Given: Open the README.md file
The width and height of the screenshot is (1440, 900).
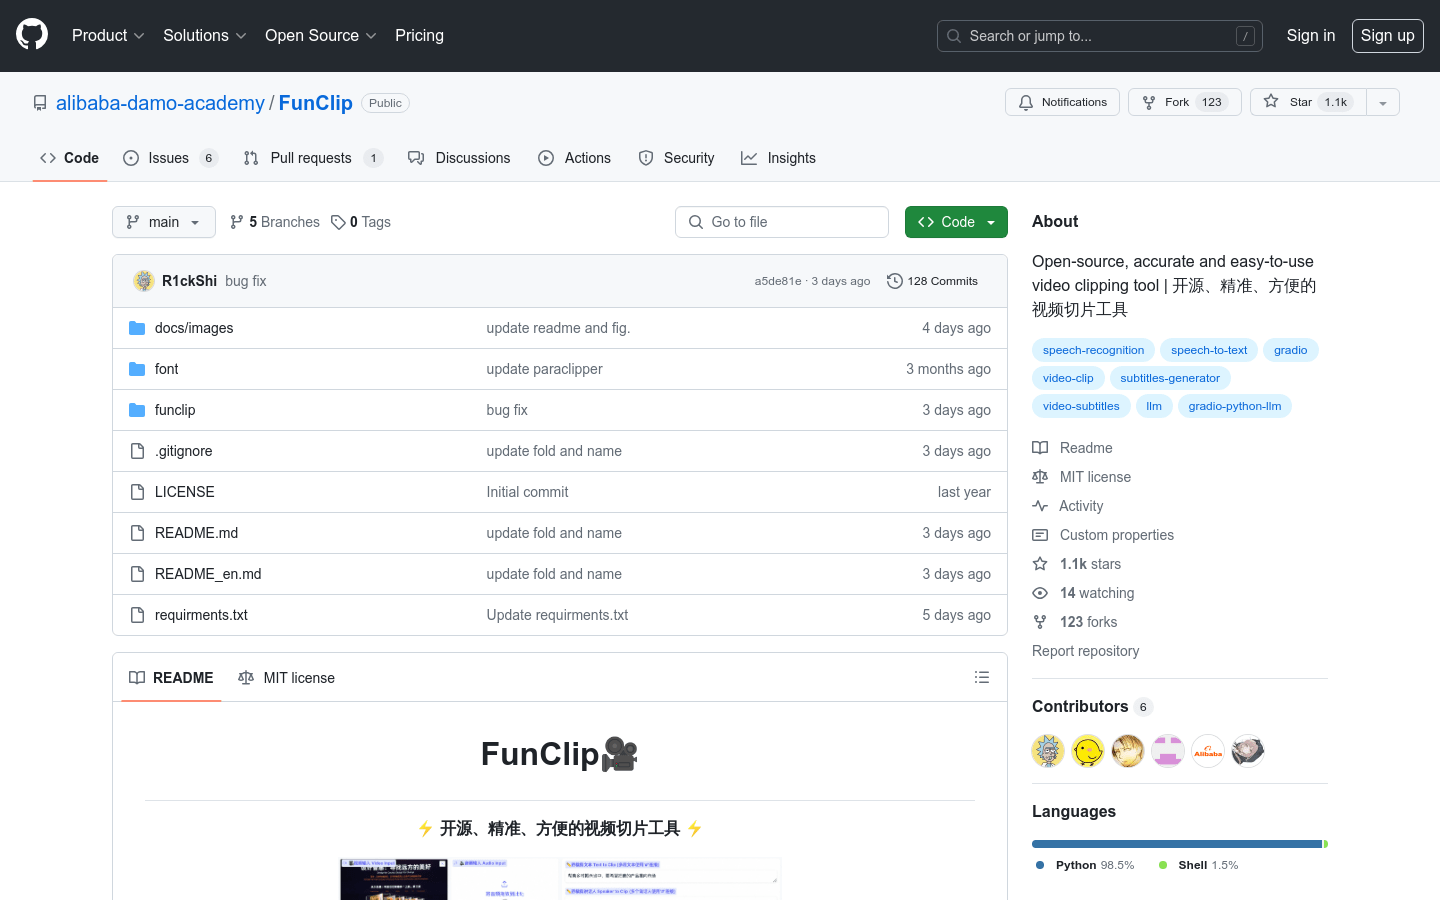Looking at the screenshot, I should (x=197, y=533).
